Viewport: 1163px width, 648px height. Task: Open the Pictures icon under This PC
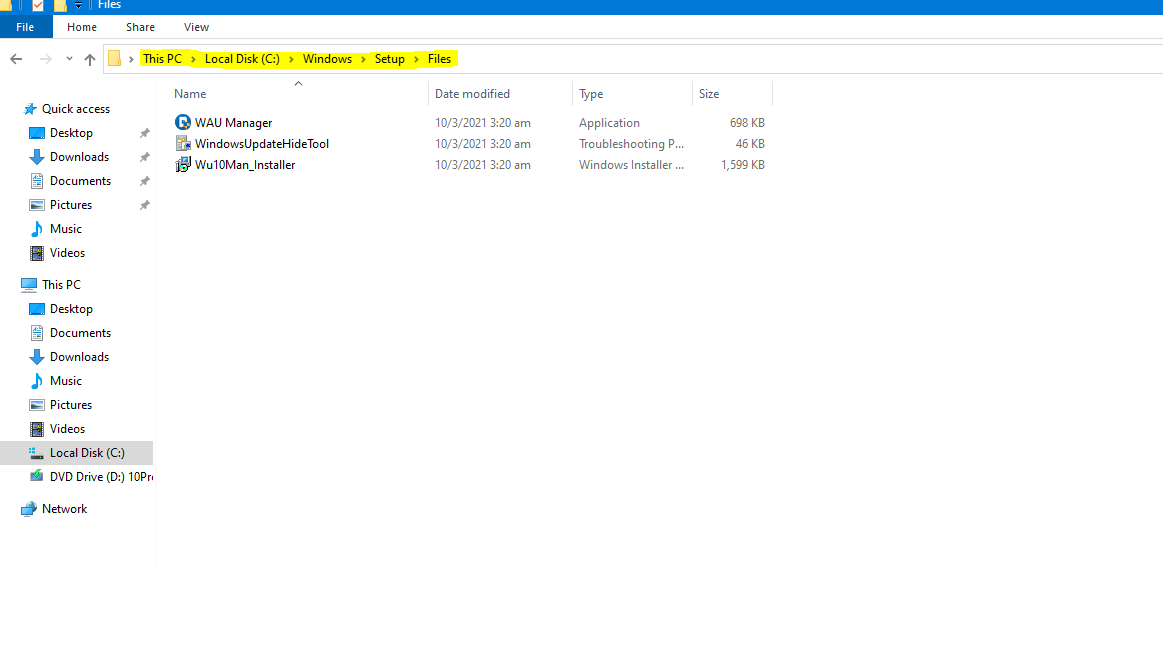click(x=36, y=405)
